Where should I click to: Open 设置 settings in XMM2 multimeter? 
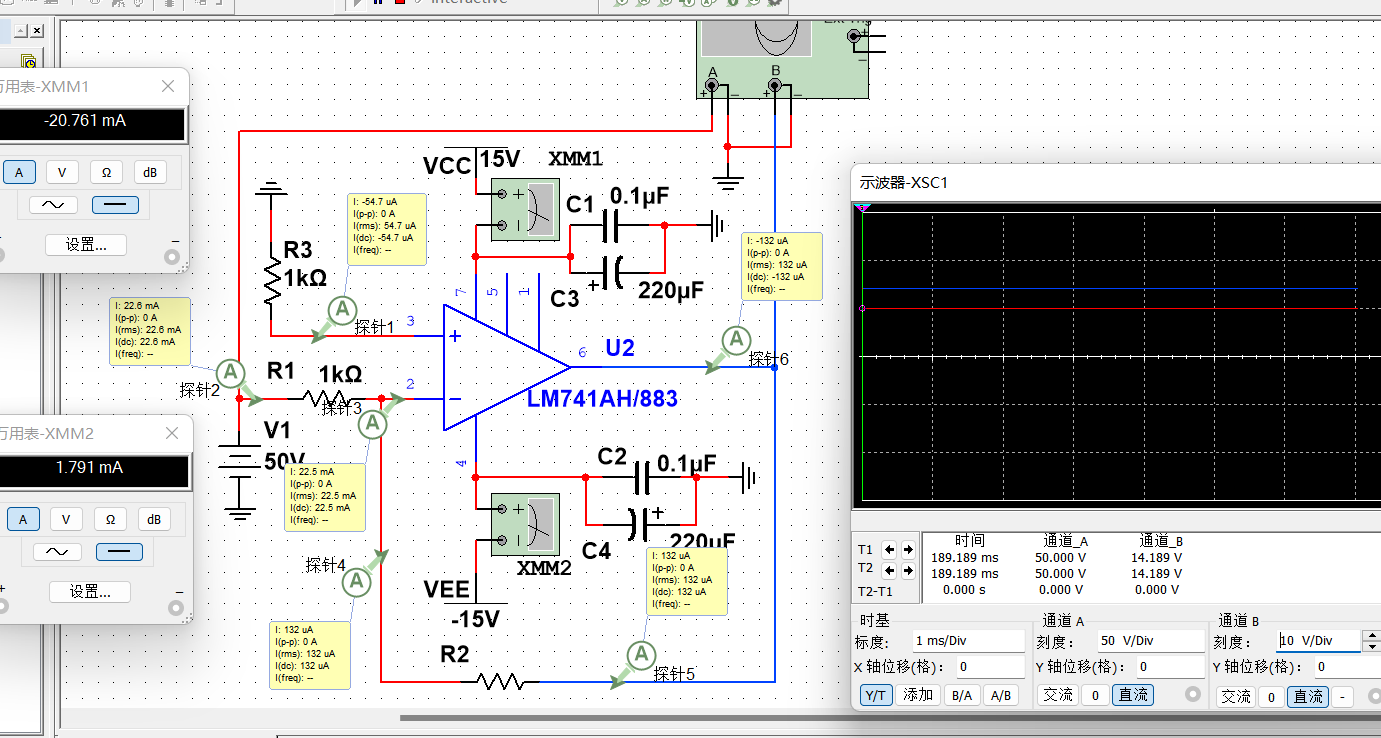coord(89,592)
